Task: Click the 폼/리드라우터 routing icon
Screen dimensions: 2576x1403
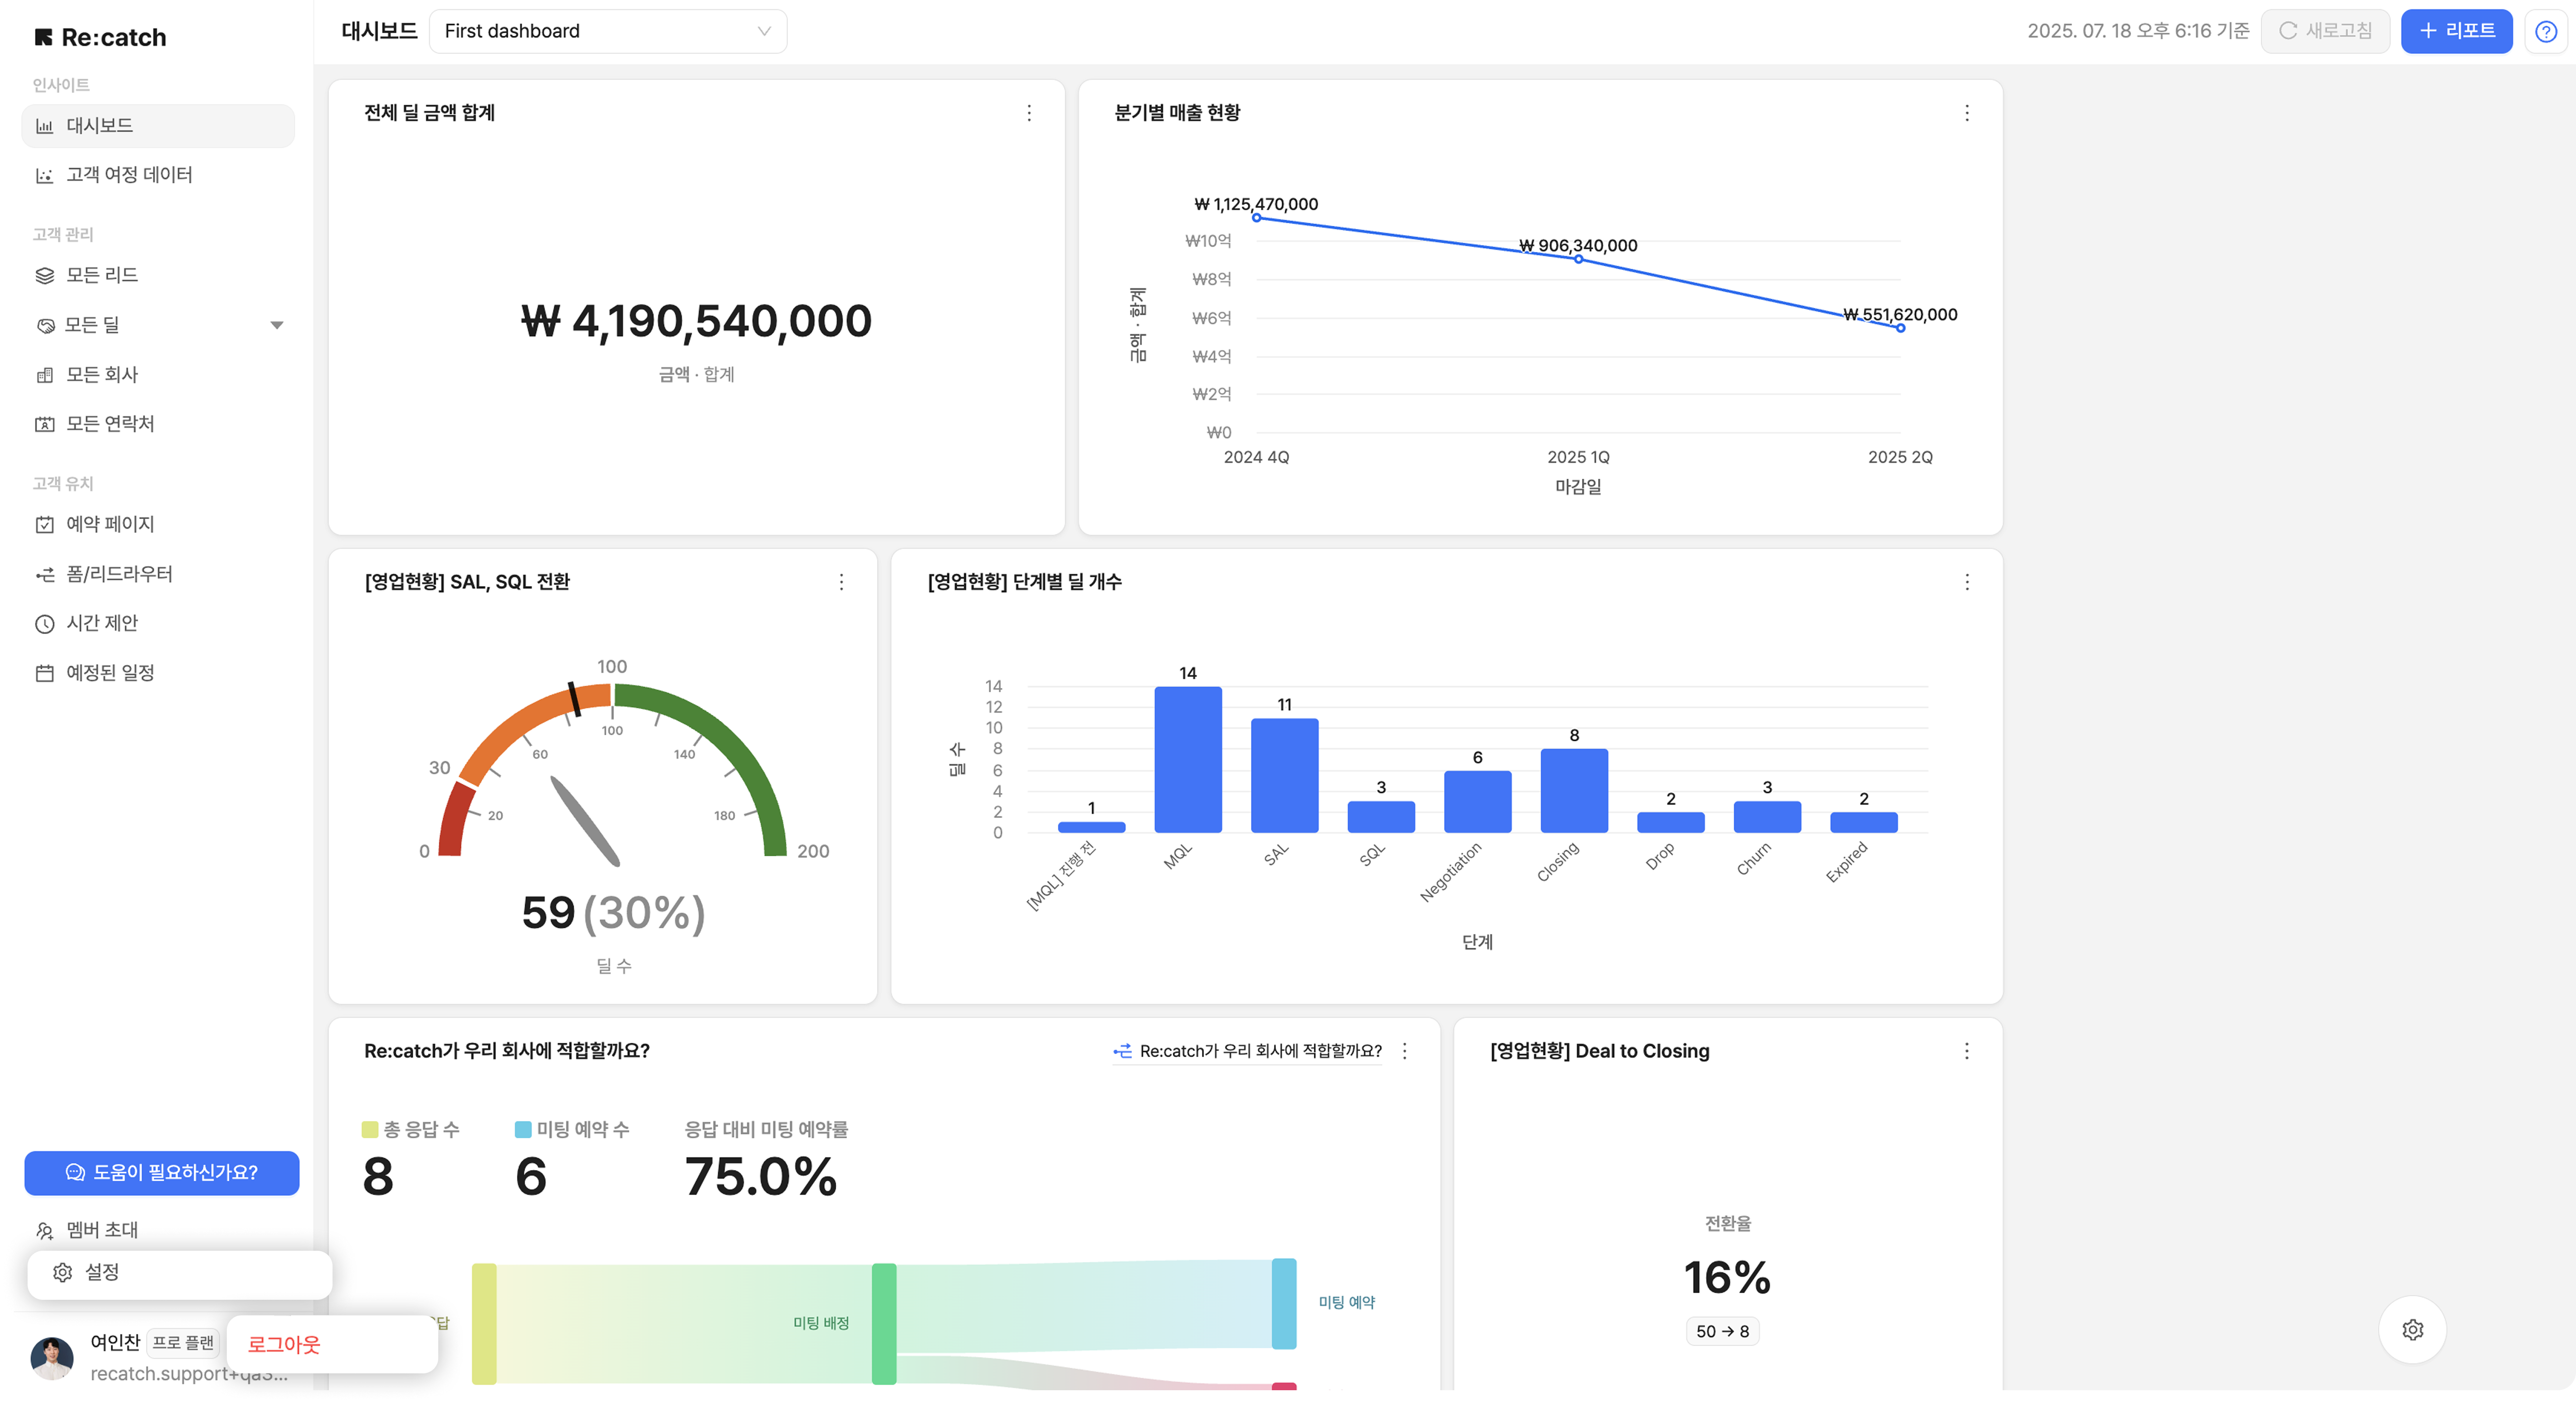Action: (45, 574)
